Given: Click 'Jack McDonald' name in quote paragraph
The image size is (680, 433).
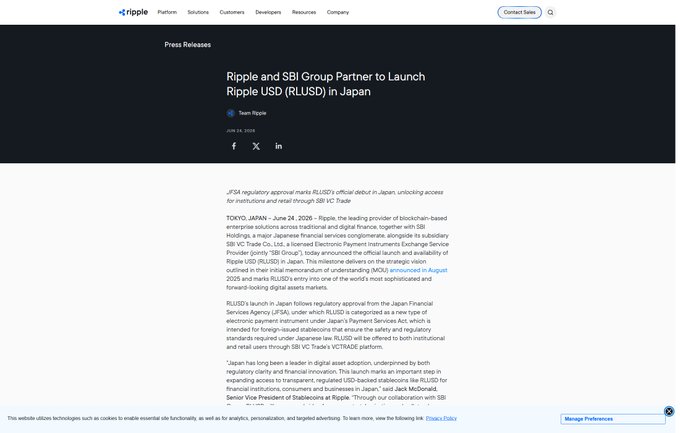Looking at the screenshot, I should tap(415, 389).
